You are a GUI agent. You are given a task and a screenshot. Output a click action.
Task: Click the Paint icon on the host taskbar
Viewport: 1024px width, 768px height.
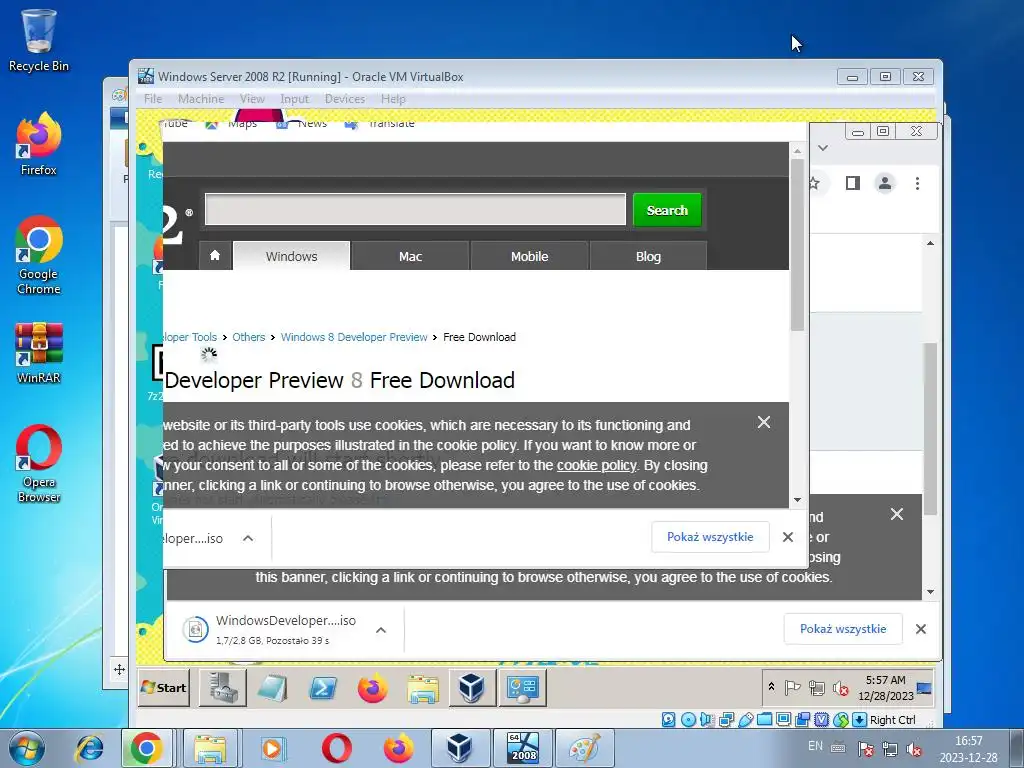click(584, 748)
